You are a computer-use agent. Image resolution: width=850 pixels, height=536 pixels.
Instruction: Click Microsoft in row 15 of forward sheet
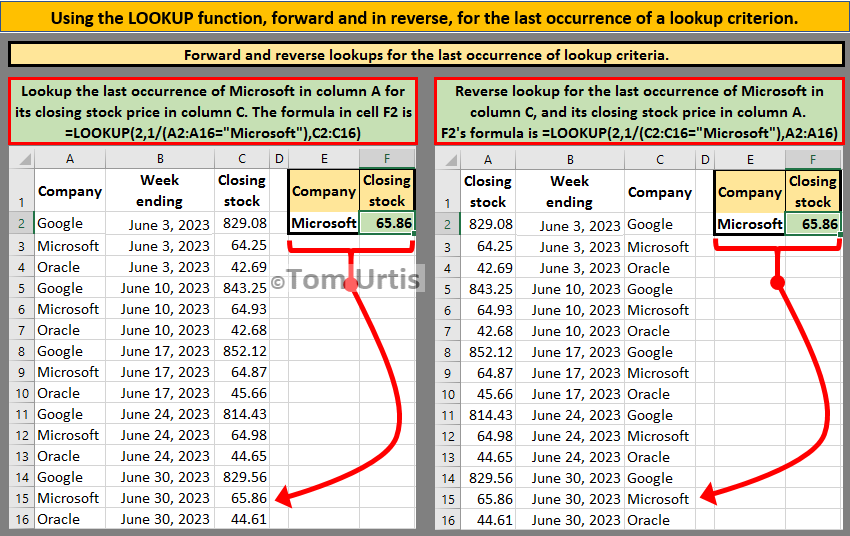[70, 498]
